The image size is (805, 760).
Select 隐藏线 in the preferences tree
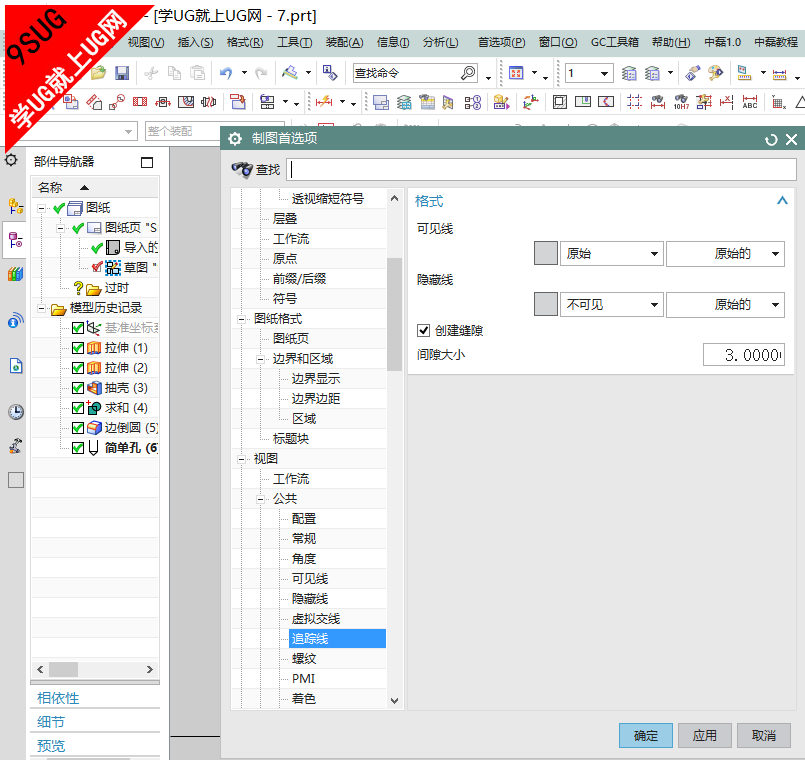(x=310, y=599)
